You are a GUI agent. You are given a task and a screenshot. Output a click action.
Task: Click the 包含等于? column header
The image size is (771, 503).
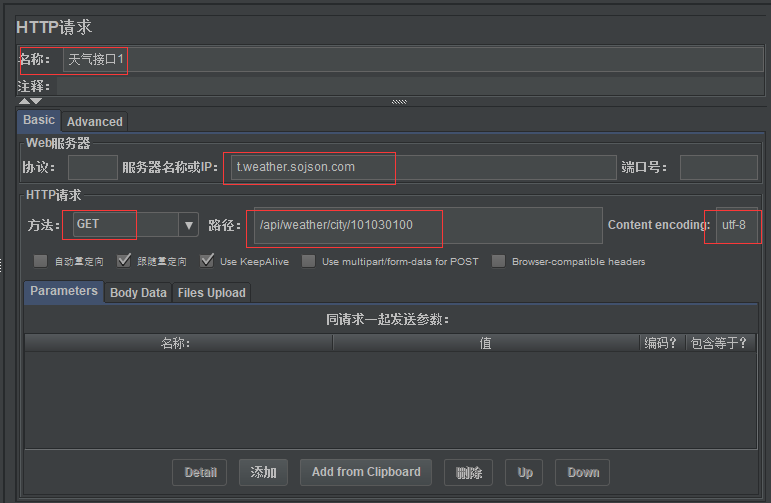pyautogui.click(x=720, y=343)
